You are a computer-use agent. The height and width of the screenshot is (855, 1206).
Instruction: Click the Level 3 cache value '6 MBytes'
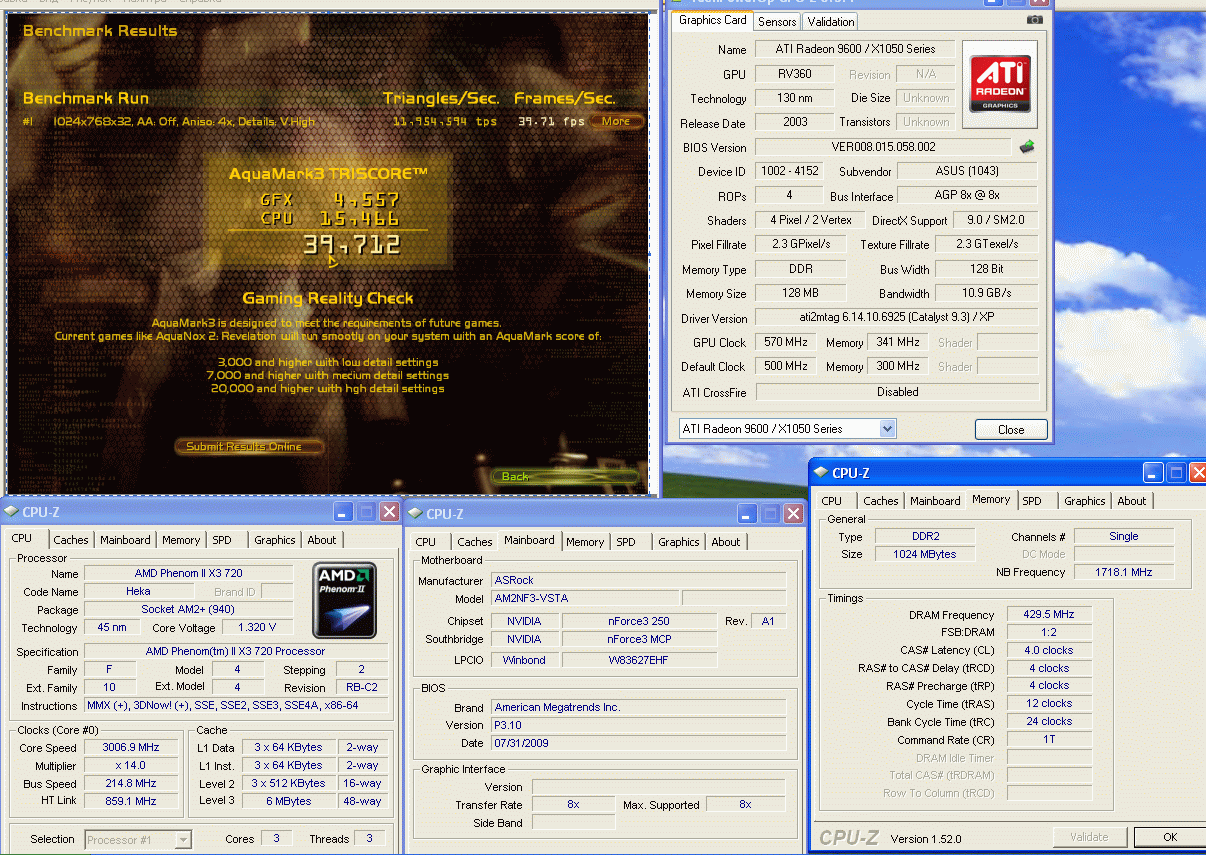(288, 802)
